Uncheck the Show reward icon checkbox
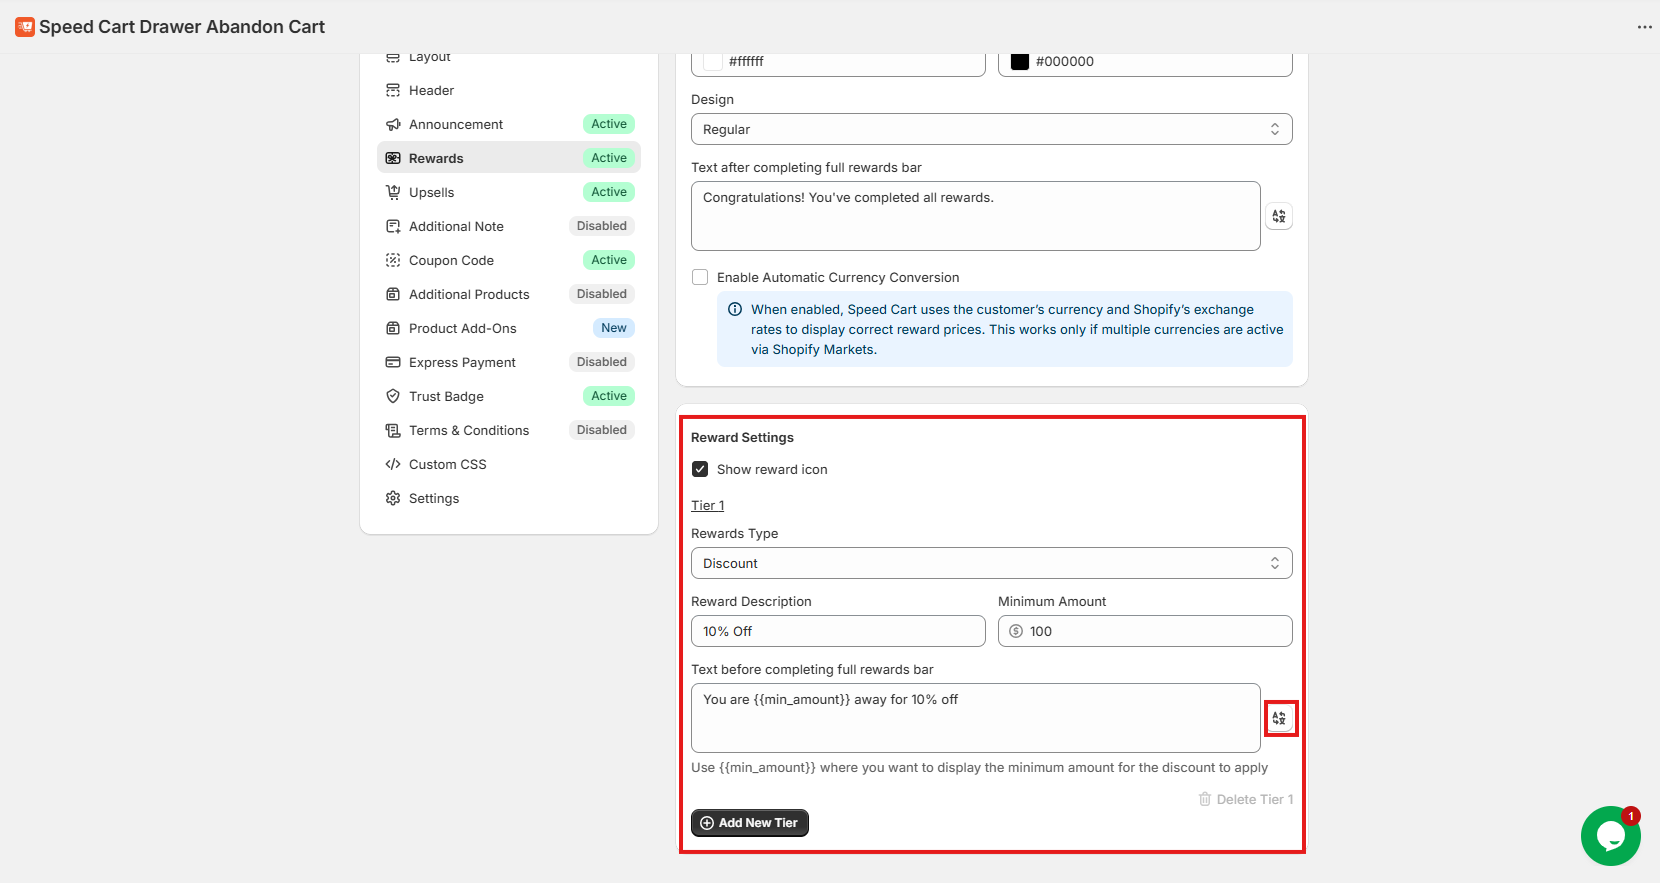 700,469
